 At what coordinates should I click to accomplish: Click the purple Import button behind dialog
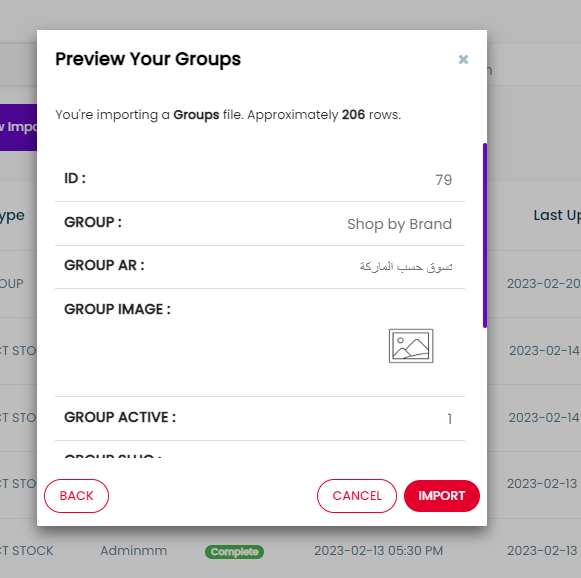tap(19, 127)
